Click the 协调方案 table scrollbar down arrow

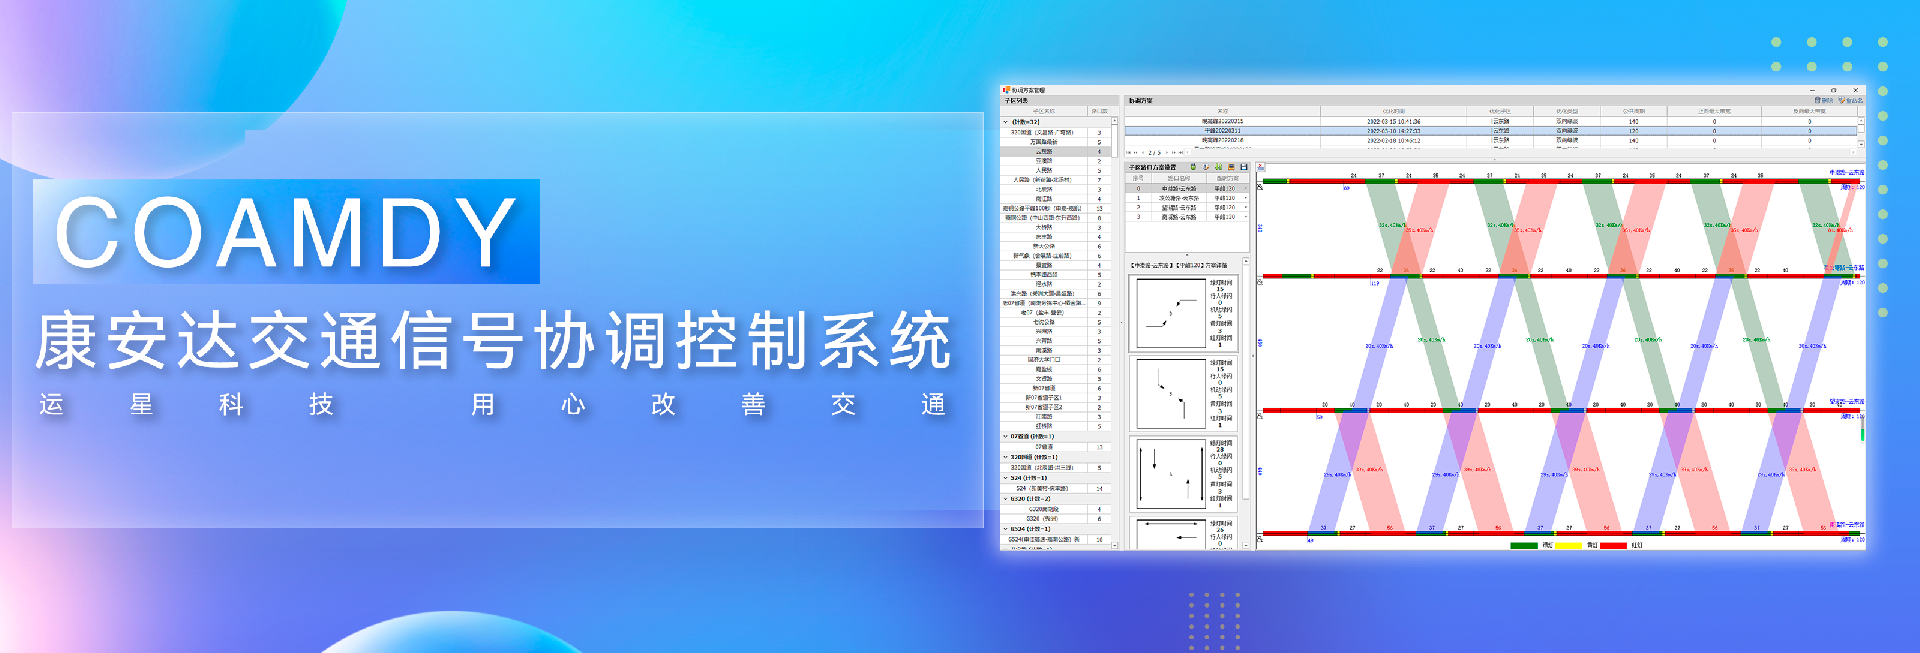pyautogui.click(x=1861, y=144)
